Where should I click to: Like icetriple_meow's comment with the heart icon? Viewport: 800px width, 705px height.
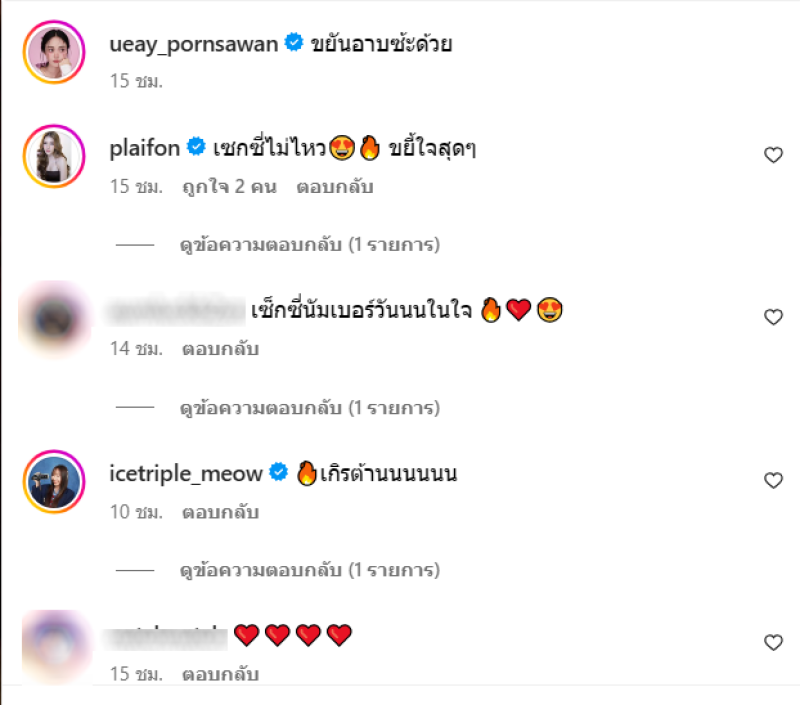pos(772,481)
